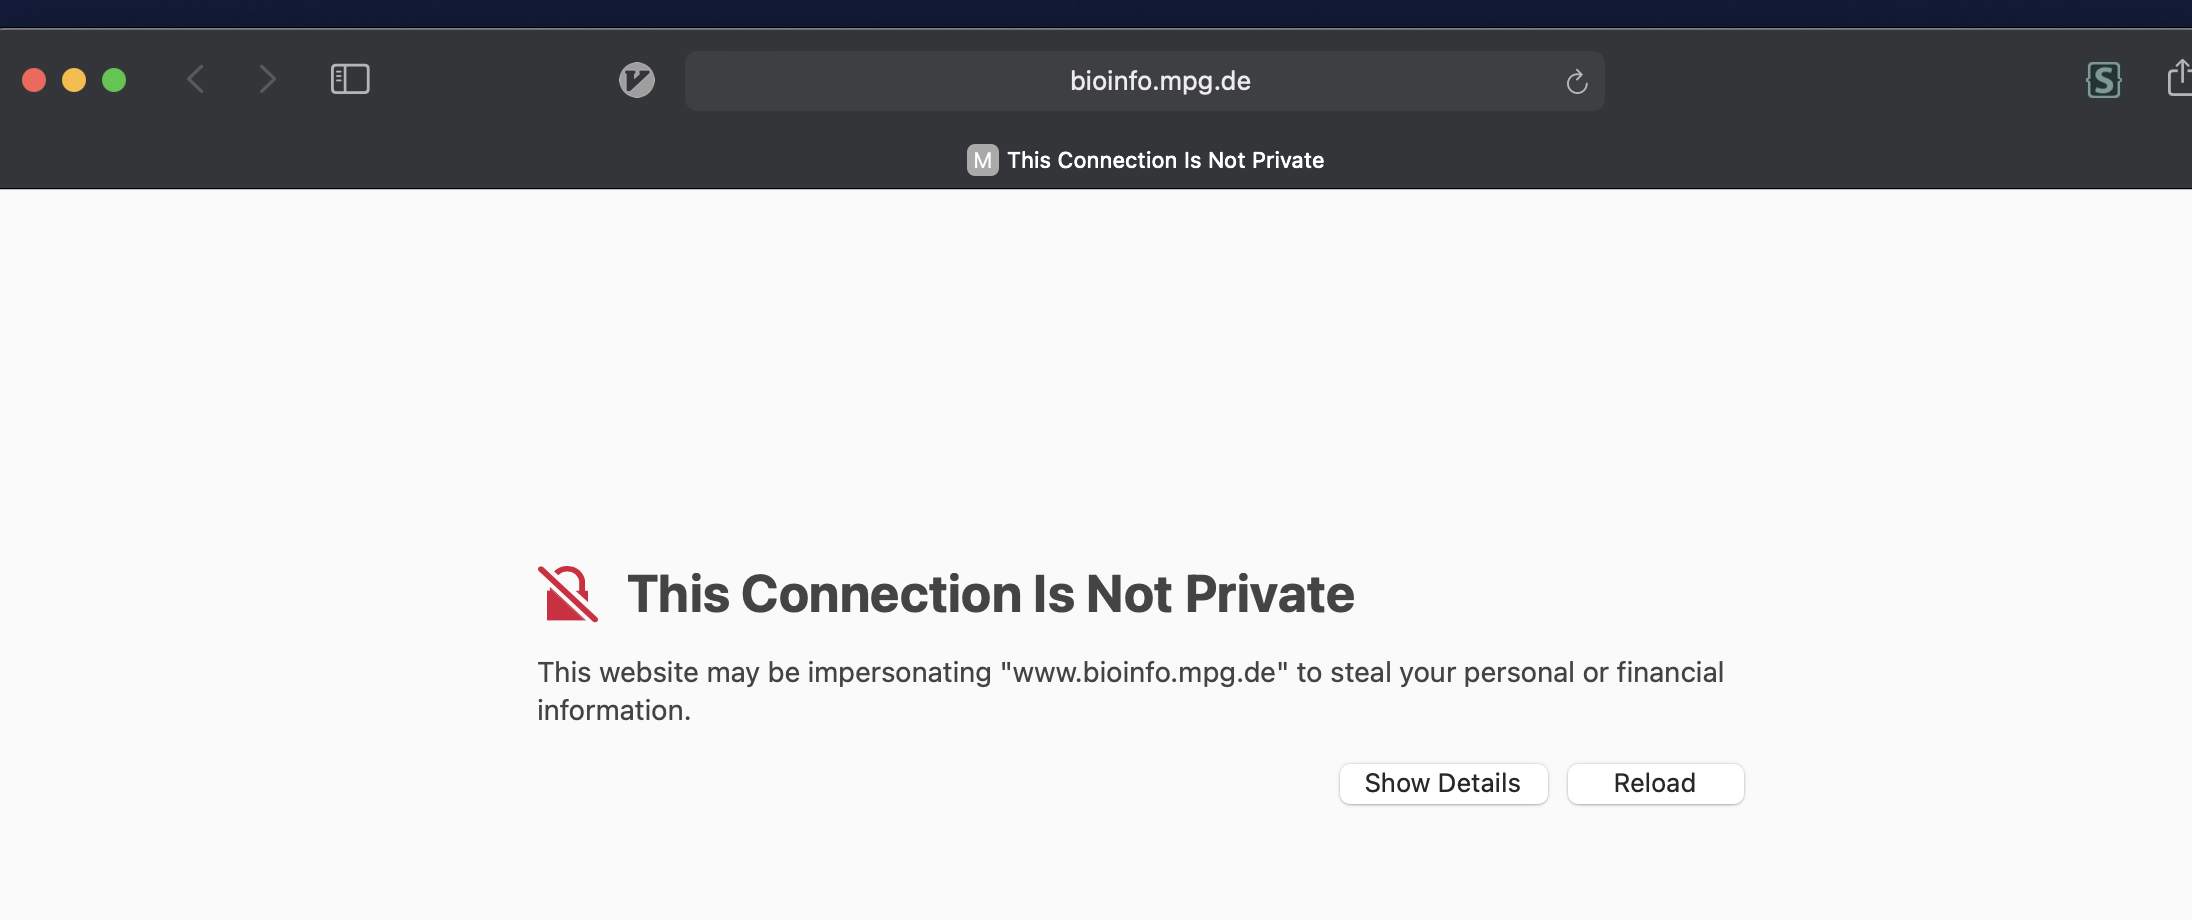
Task: Open the green S extension icon
Action: tap(2104, 80)
